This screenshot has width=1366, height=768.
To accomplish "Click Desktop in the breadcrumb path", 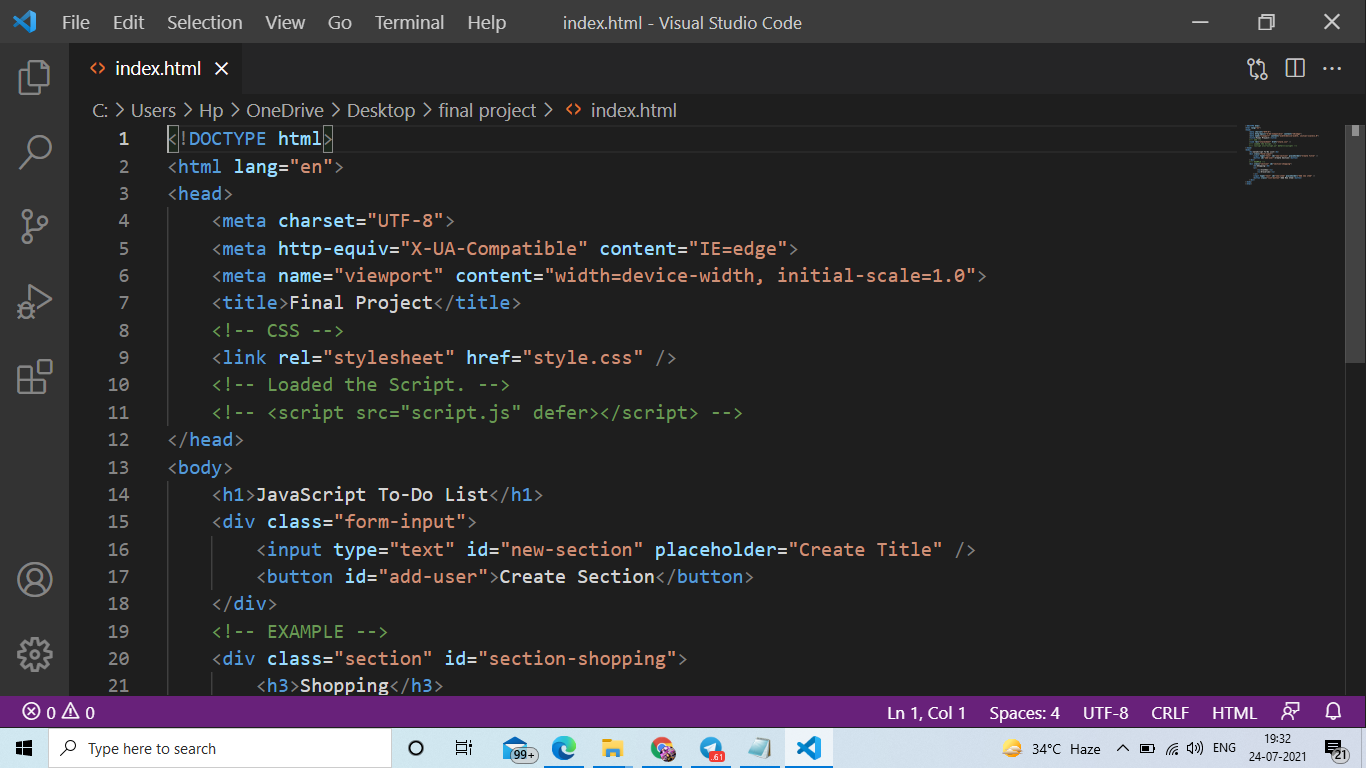I will pyautogui.click(x=381, y=110).
